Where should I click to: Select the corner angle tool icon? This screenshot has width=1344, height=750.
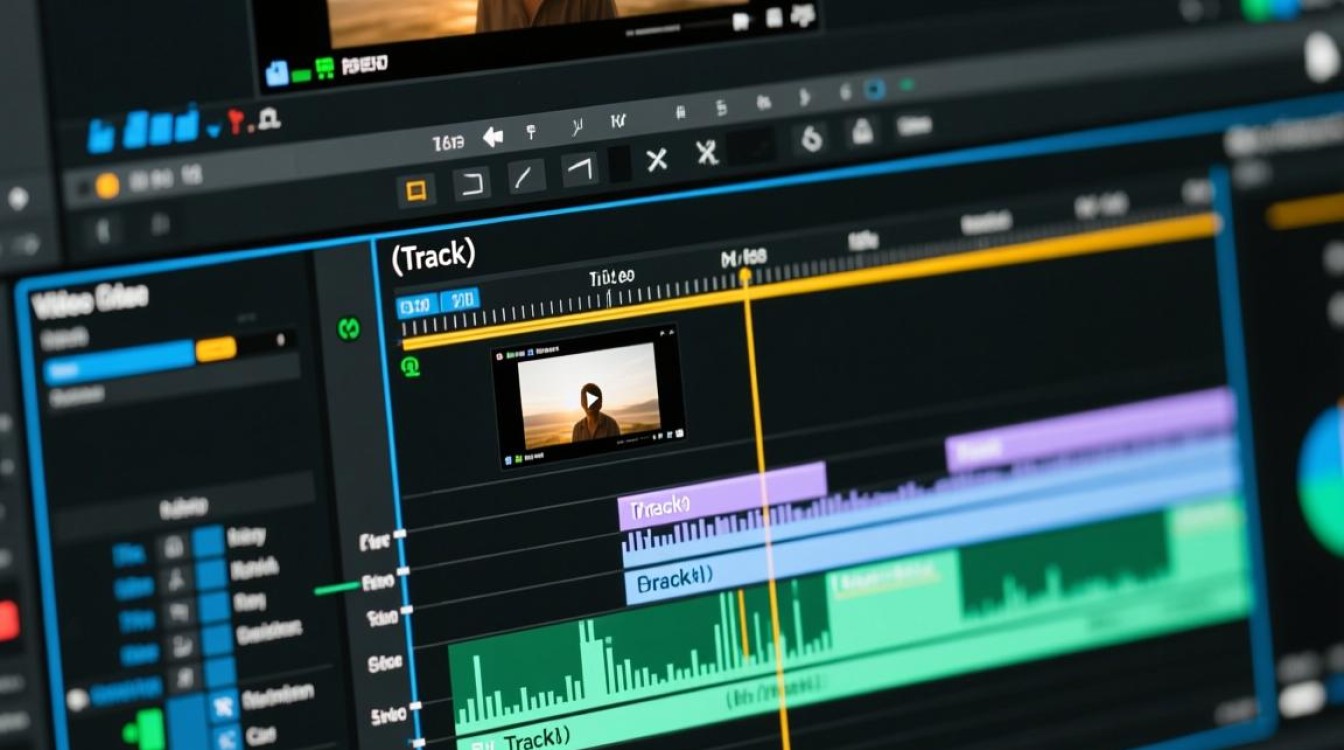coord(579,169)
